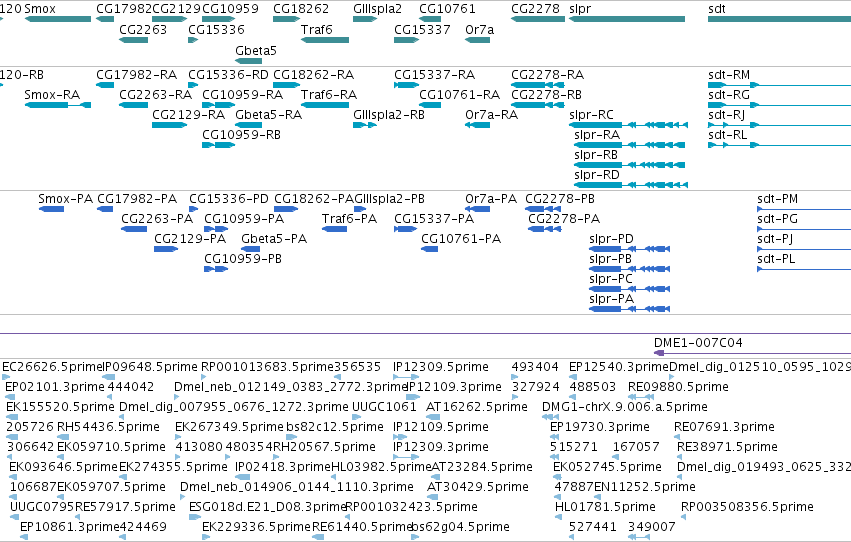Viewport: 851px width, 542px height.
Task: Select the IP02418.3prime feature
Action: click(x=242, y=477)
